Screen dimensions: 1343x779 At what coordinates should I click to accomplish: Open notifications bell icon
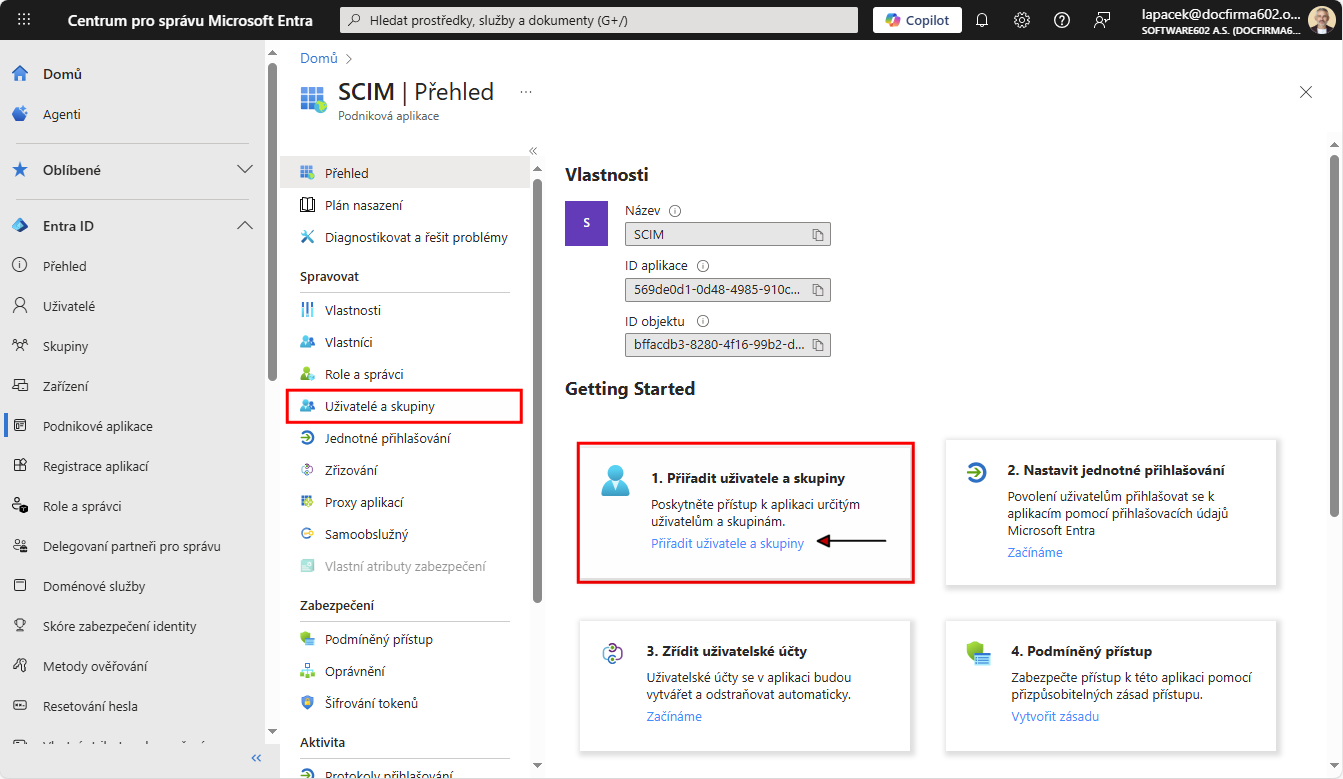[x=982, y=20]
